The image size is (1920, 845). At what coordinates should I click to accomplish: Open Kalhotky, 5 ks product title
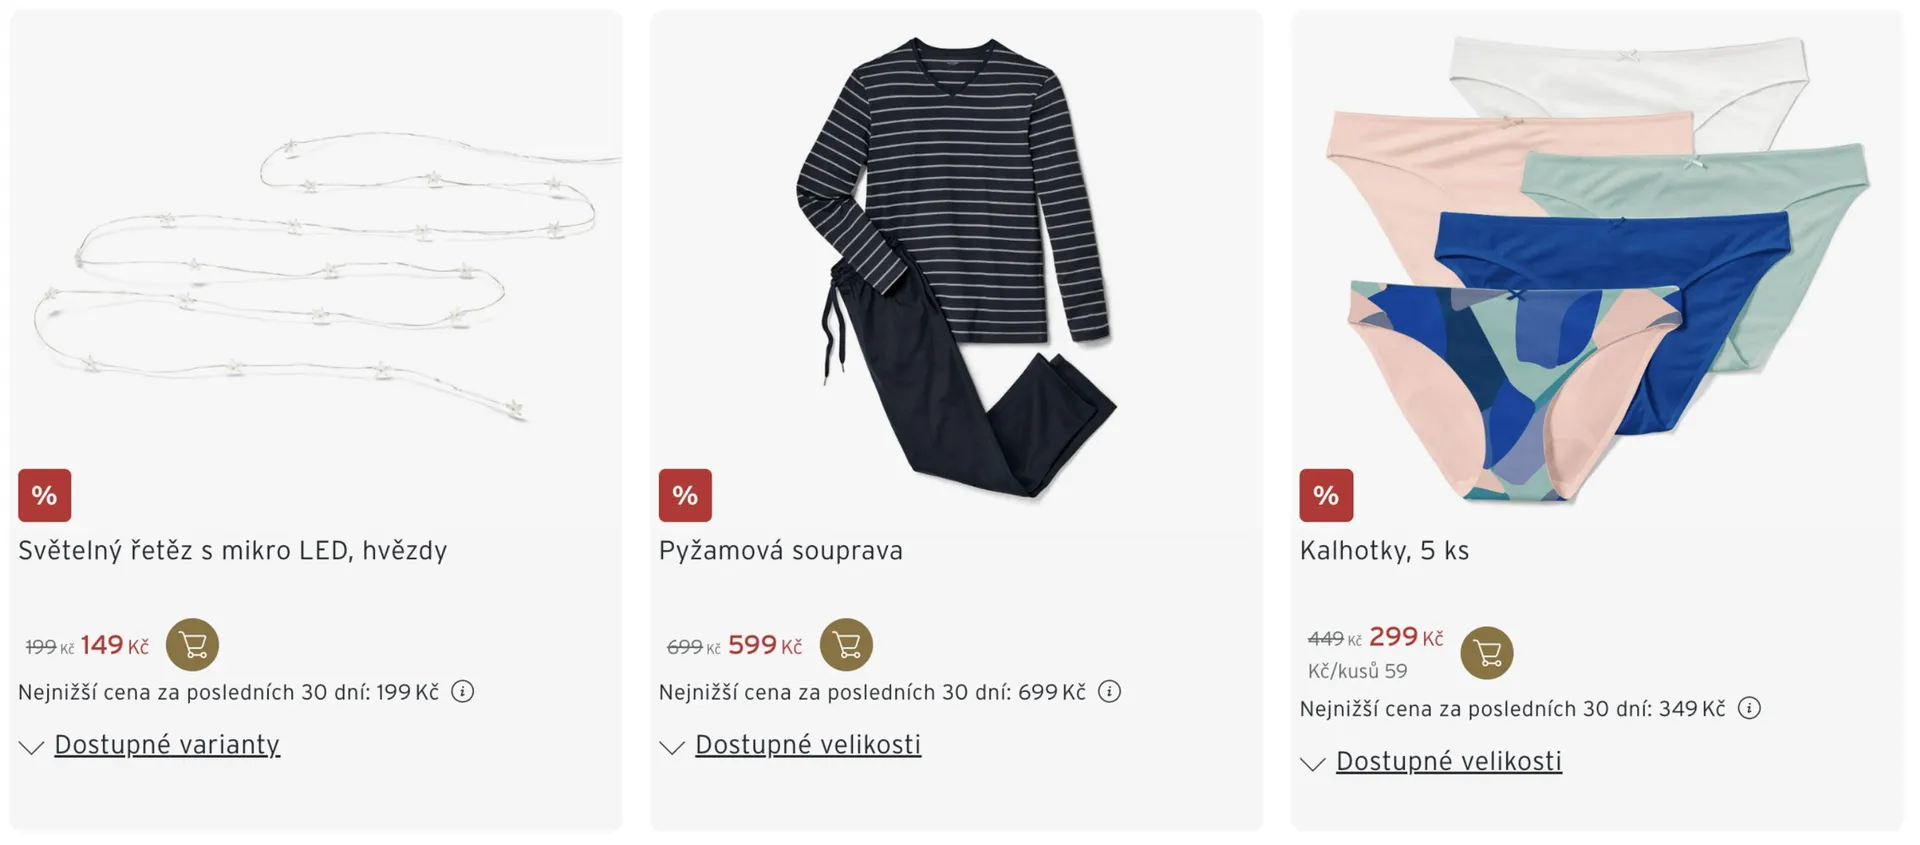coord(1384,551)
